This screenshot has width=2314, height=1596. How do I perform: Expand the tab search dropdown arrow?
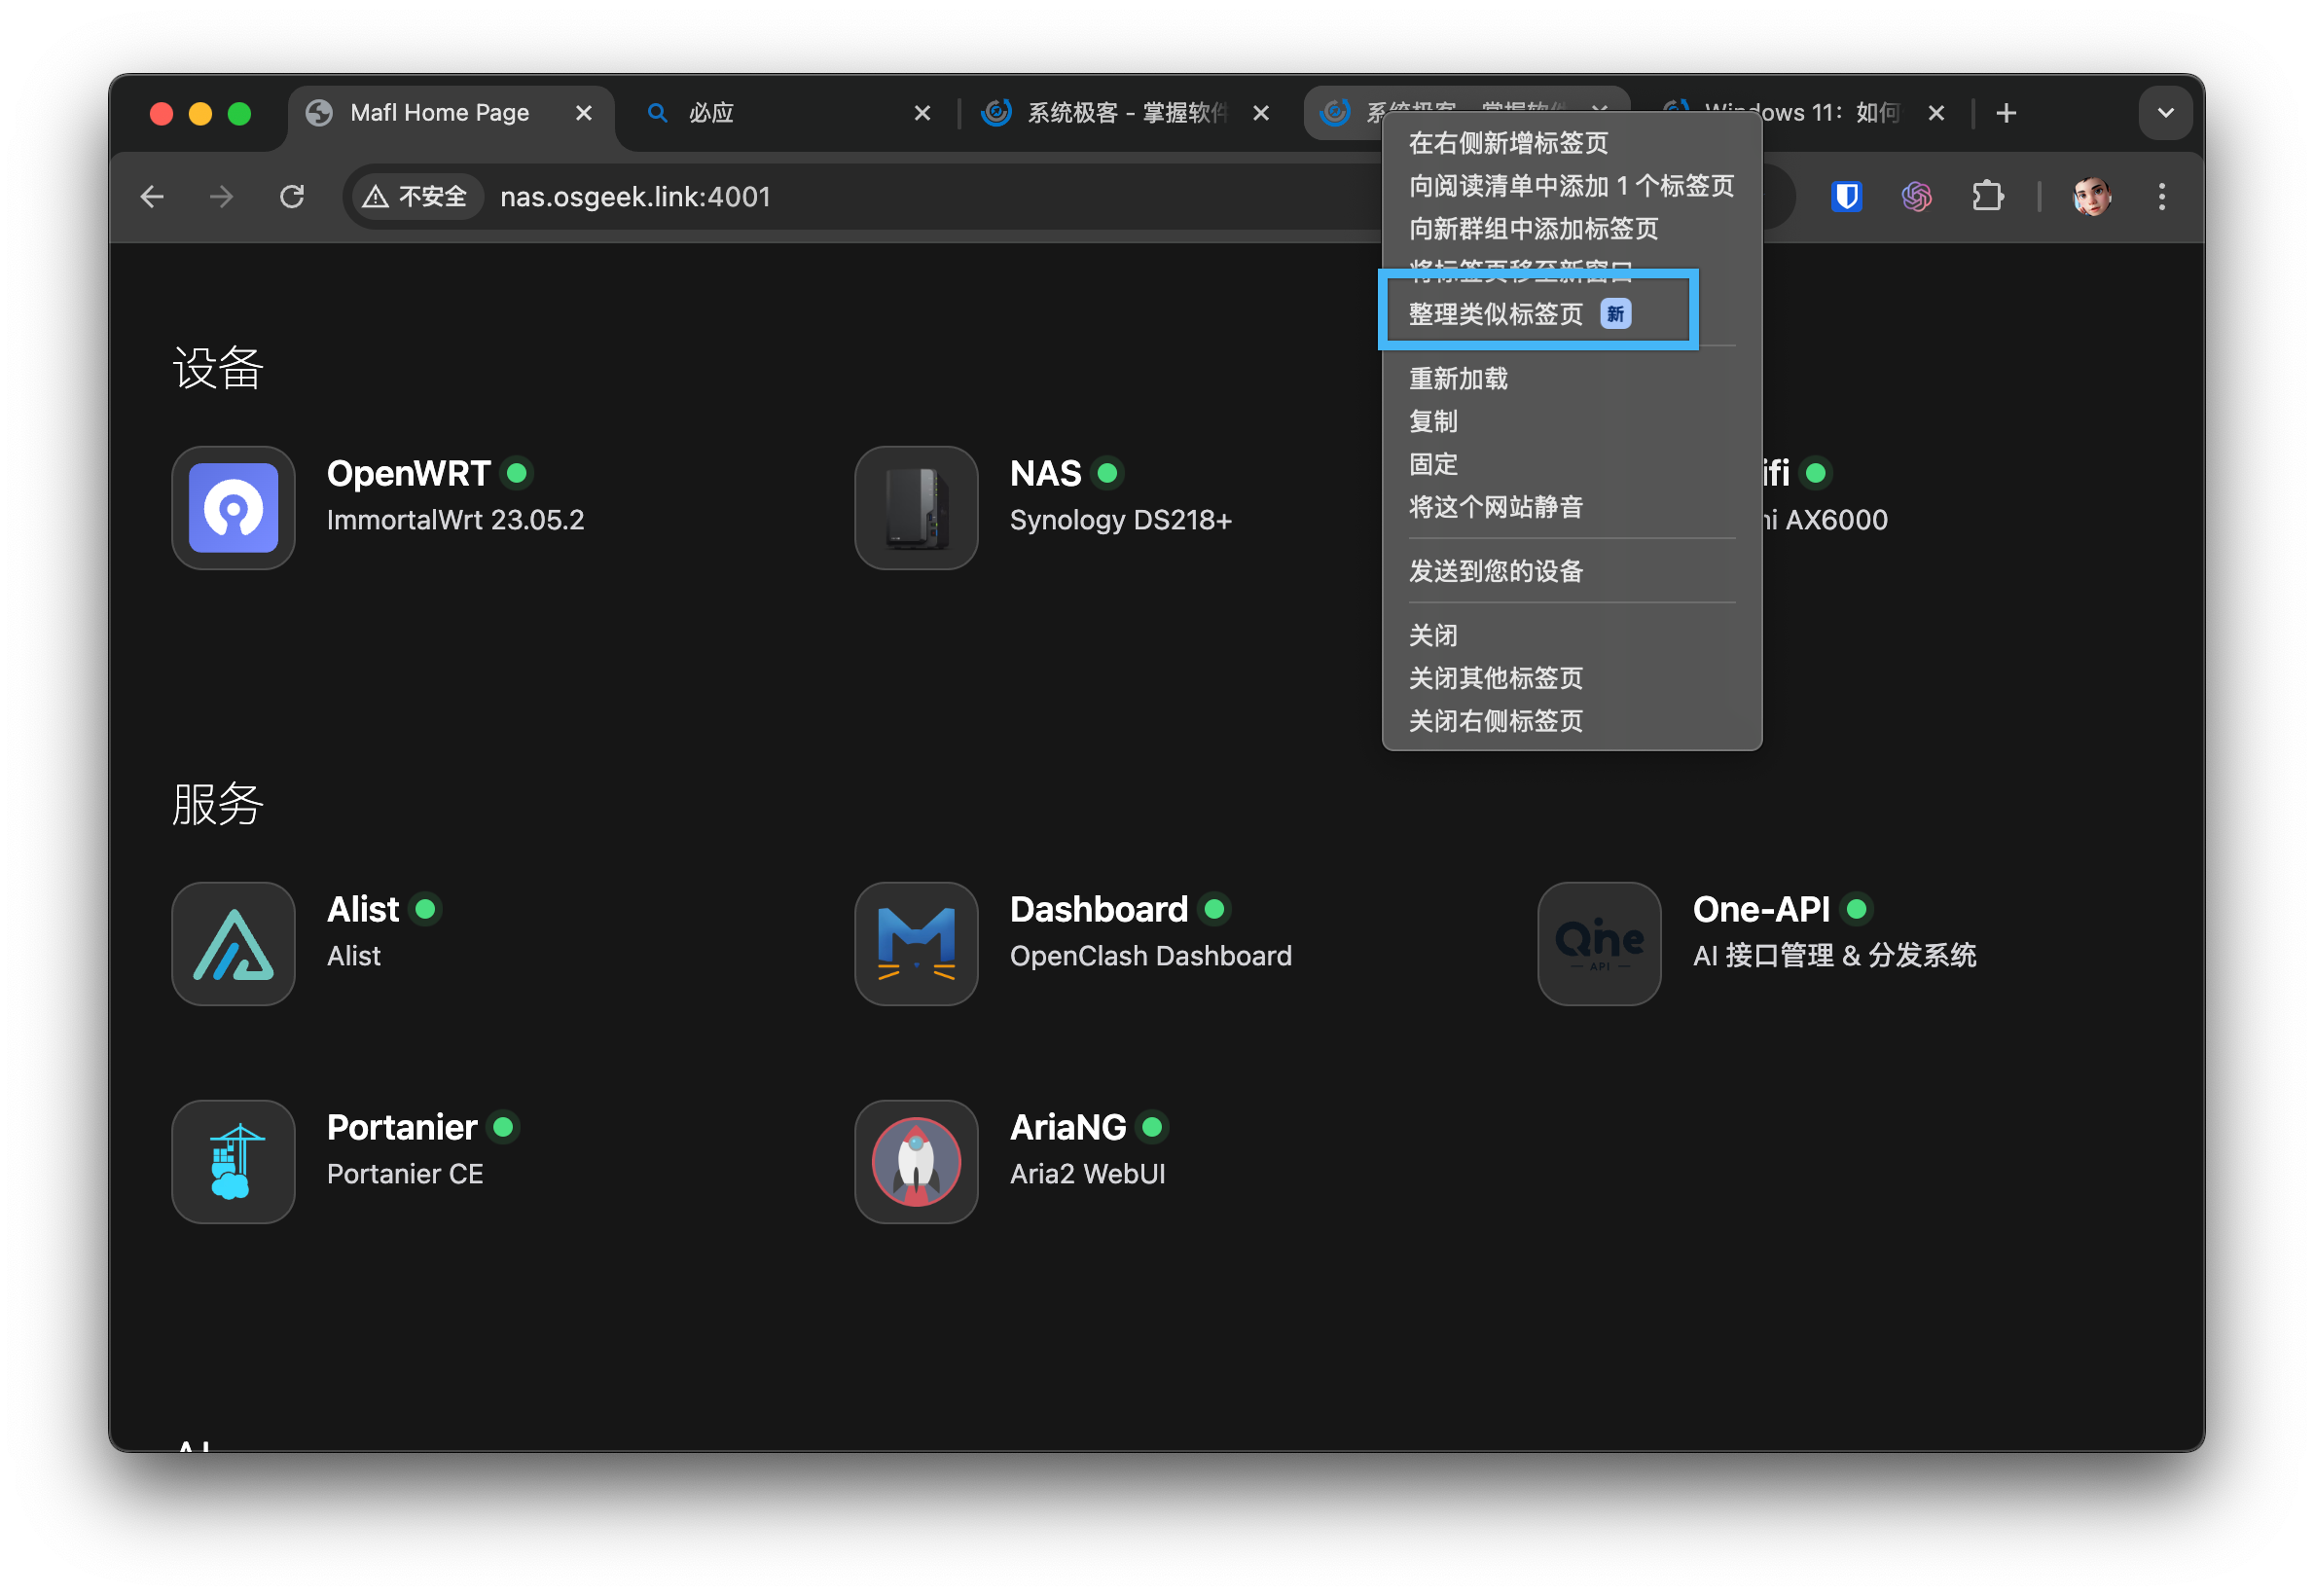tap(2165, 113)
